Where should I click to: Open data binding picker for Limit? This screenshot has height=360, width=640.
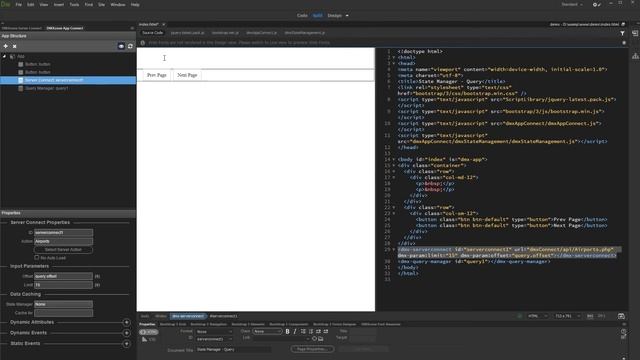pyautogui.click(x=97, y=285)
